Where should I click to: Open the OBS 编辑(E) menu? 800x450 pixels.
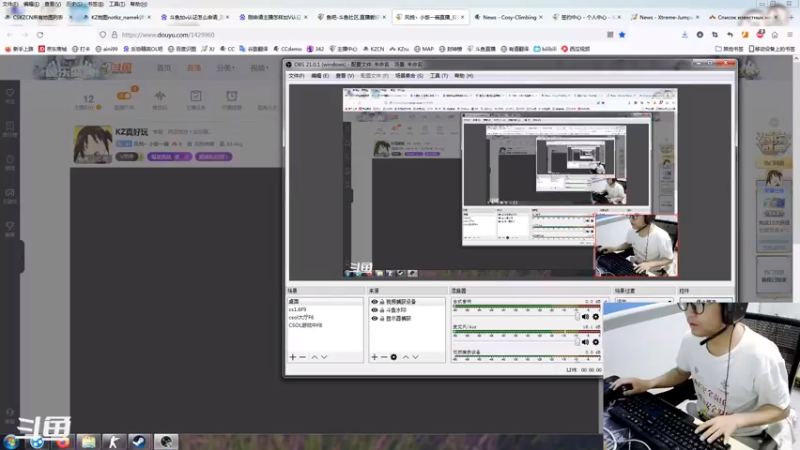(320, 76)
